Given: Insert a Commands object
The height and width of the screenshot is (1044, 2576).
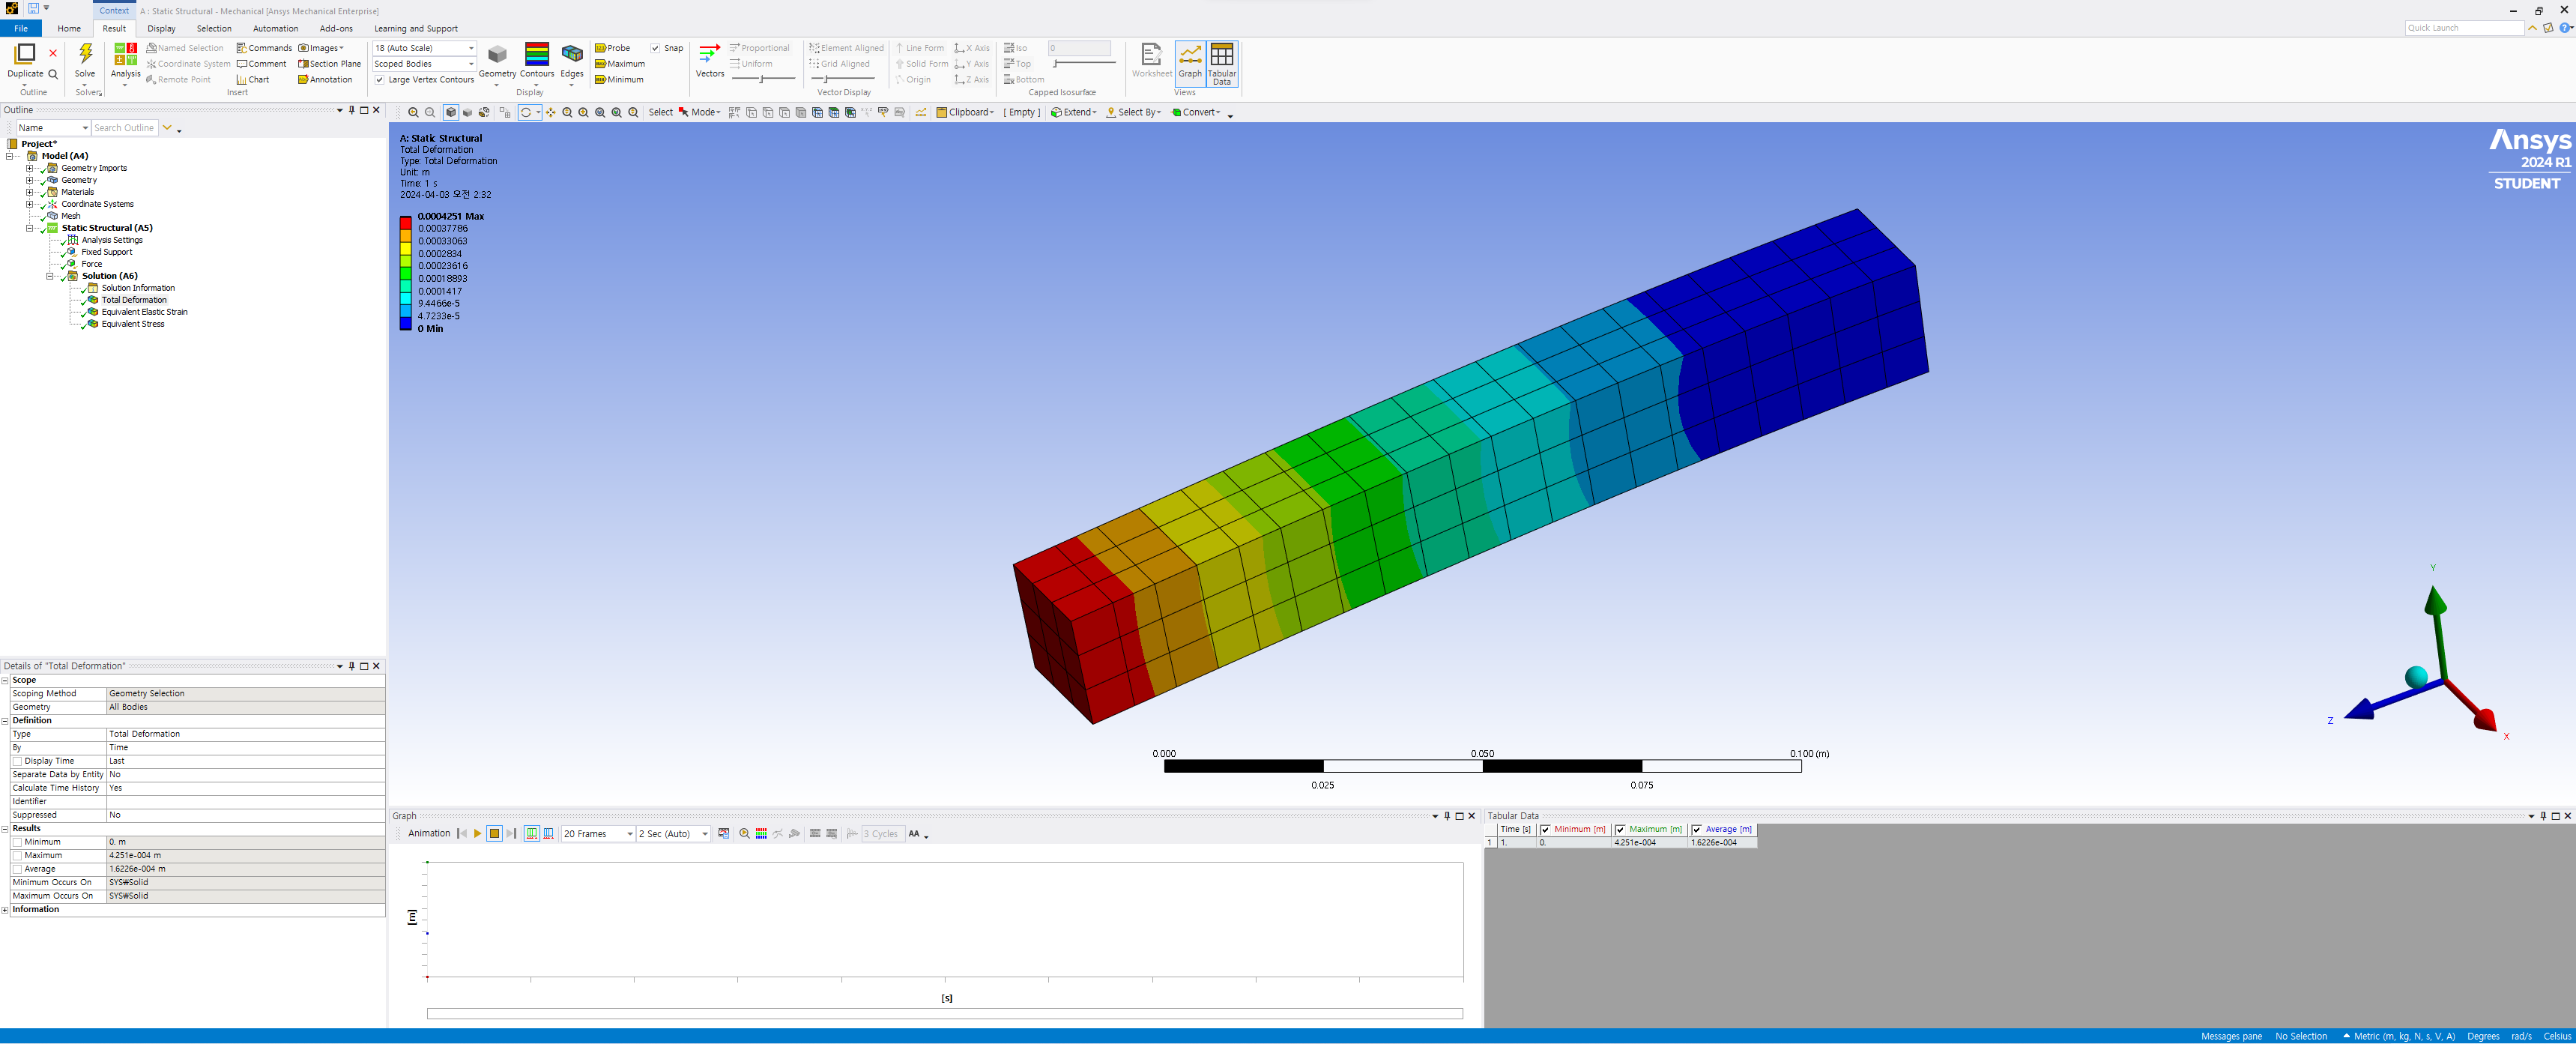Looking at the screenshot, I should 264,48.
